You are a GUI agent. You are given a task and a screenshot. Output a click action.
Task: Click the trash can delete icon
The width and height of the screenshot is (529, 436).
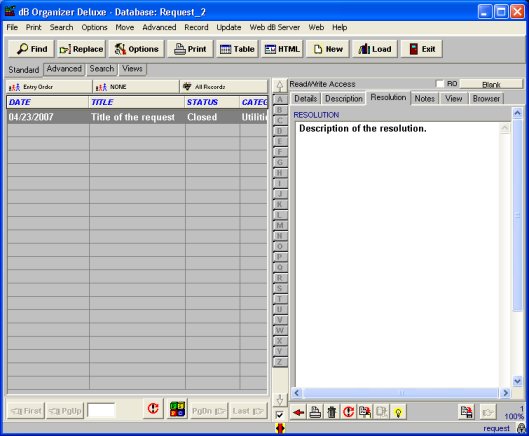click(332, 412)
